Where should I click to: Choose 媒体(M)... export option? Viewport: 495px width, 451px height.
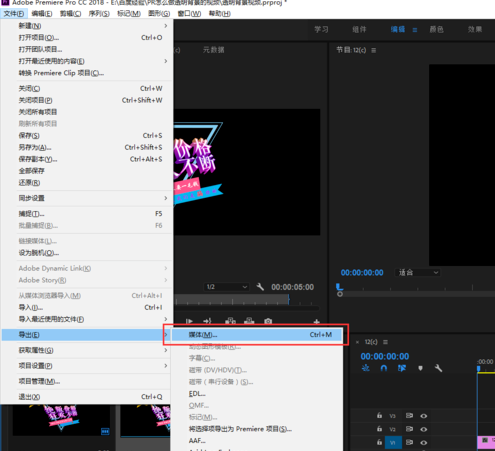257,335
